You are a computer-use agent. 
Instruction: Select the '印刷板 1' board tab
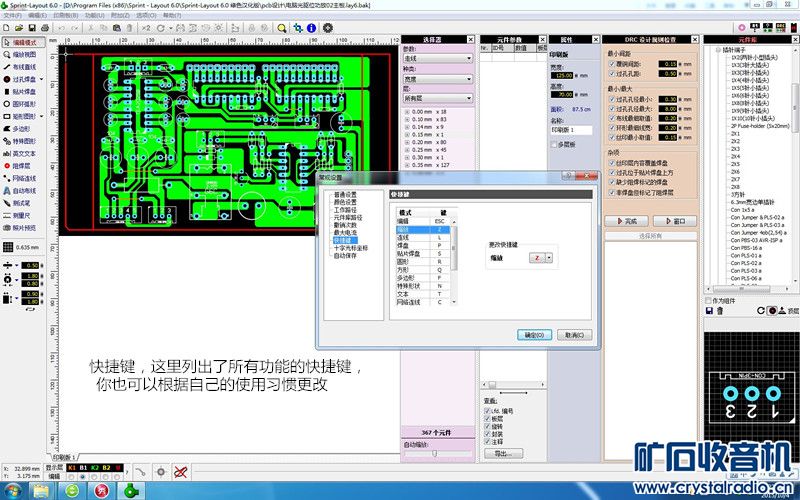point(63,457)
